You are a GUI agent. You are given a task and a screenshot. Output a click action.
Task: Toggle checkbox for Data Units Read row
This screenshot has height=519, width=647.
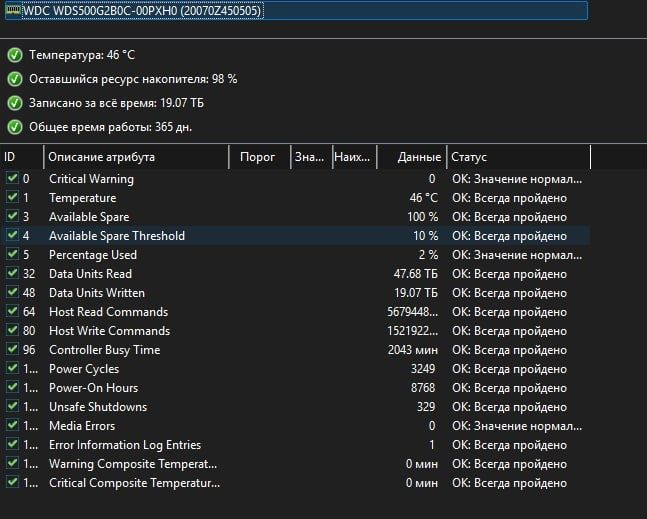click(x=12, y=273)
